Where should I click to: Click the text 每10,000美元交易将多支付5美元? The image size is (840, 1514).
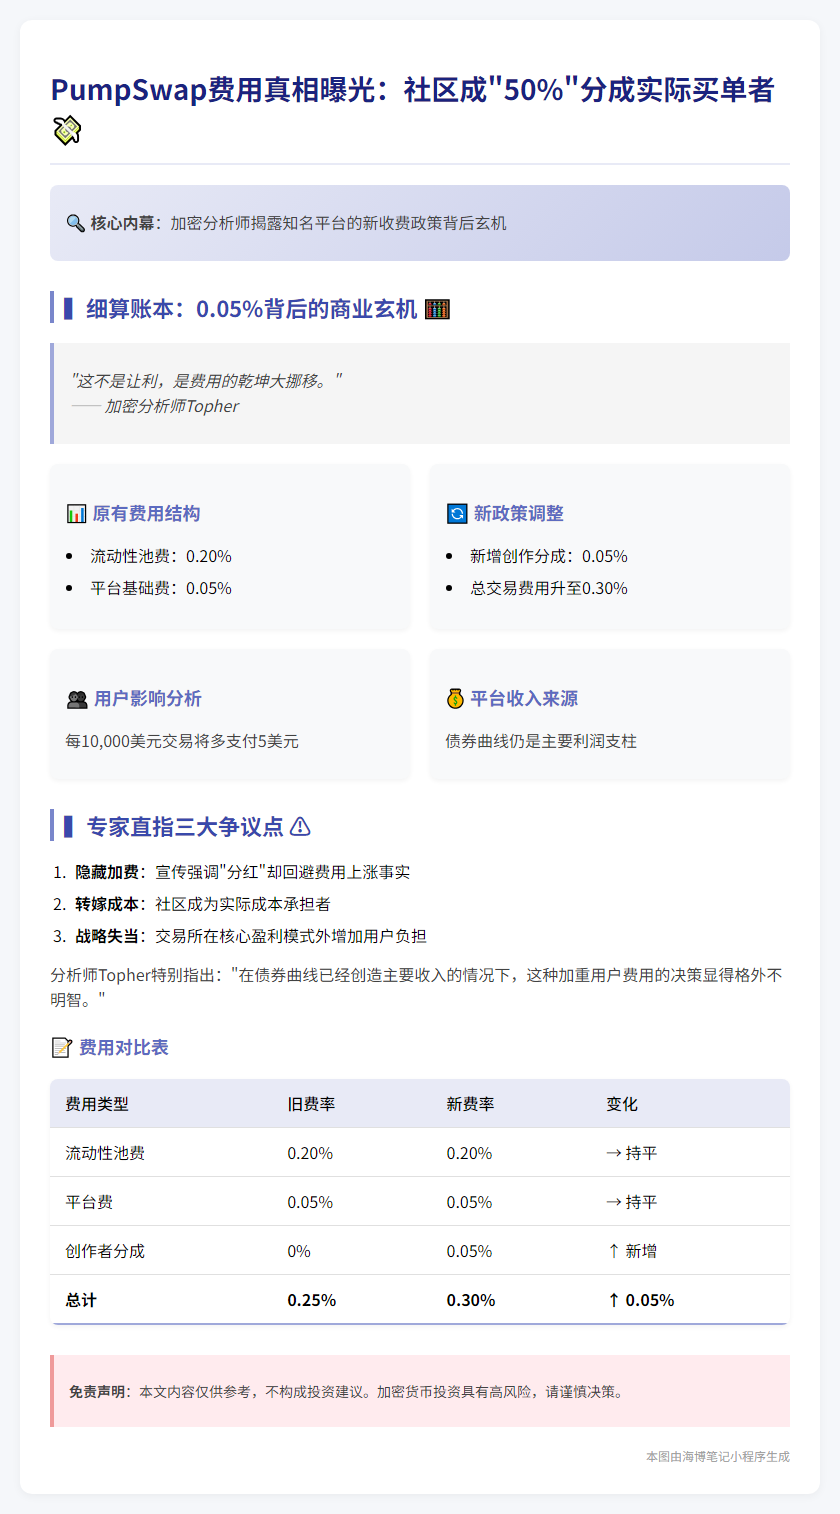coord(182,742)
